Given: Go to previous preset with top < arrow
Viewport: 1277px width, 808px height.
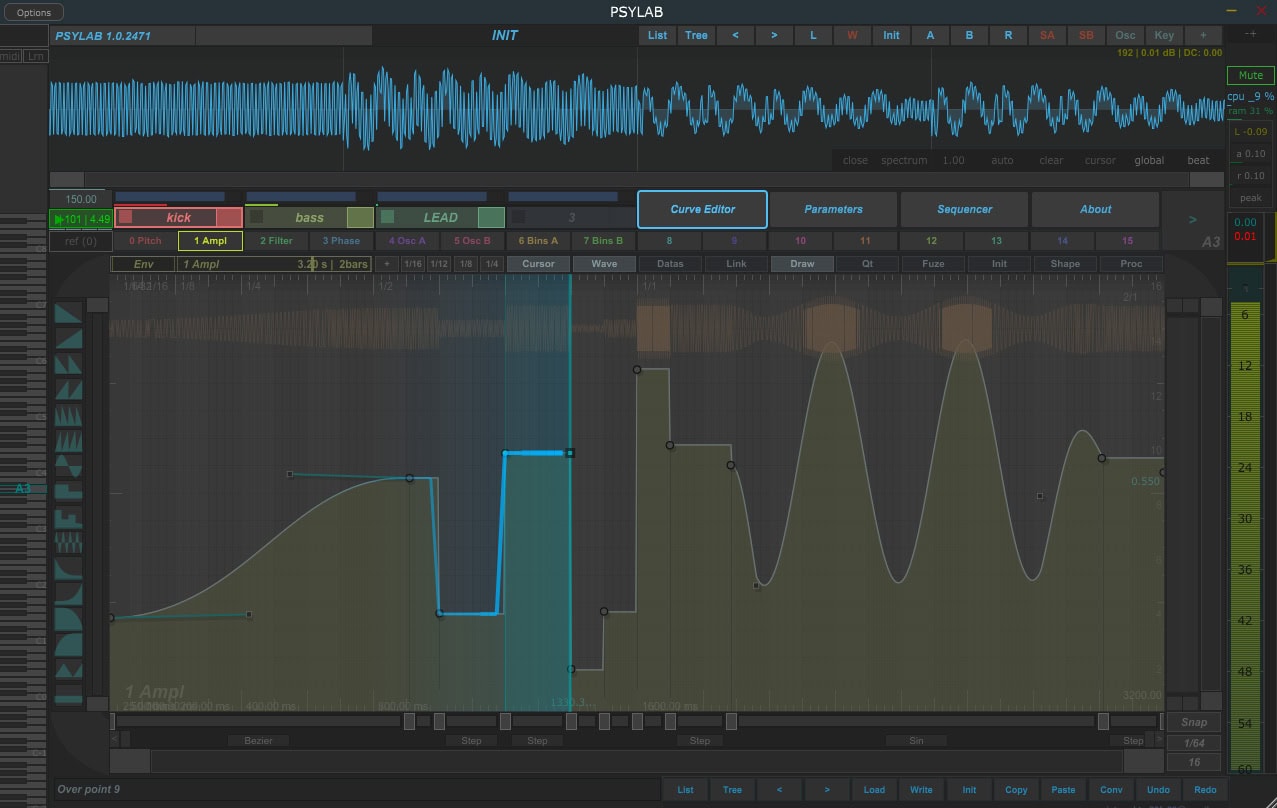Looking at the screenshot, I should [x=736, y=35].
